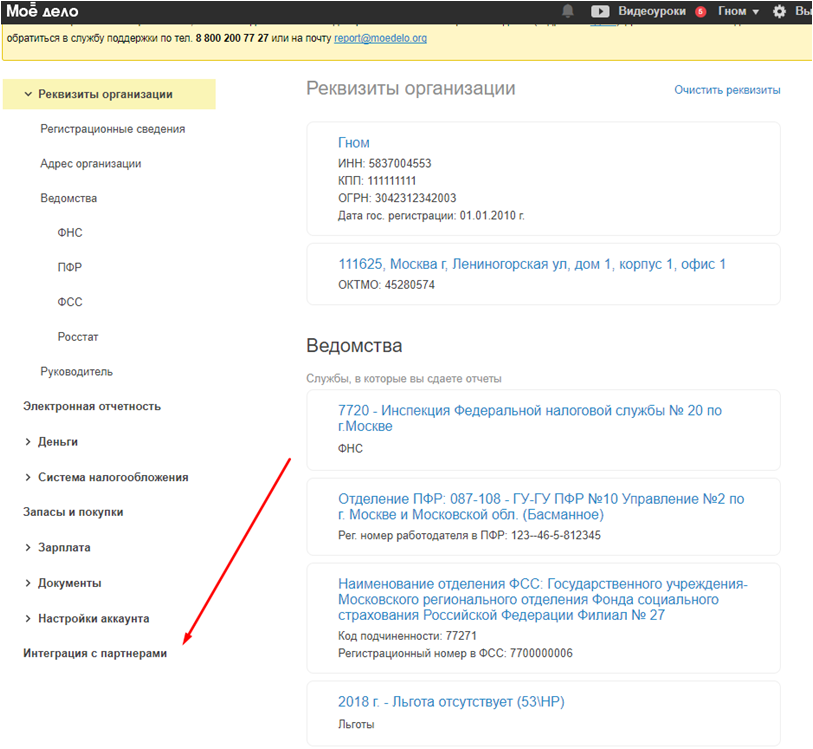Image resolution: width=813 pixels, height=749 pixels.
Task: Select Росстат in the sidebar
Action: coord(78,337)
